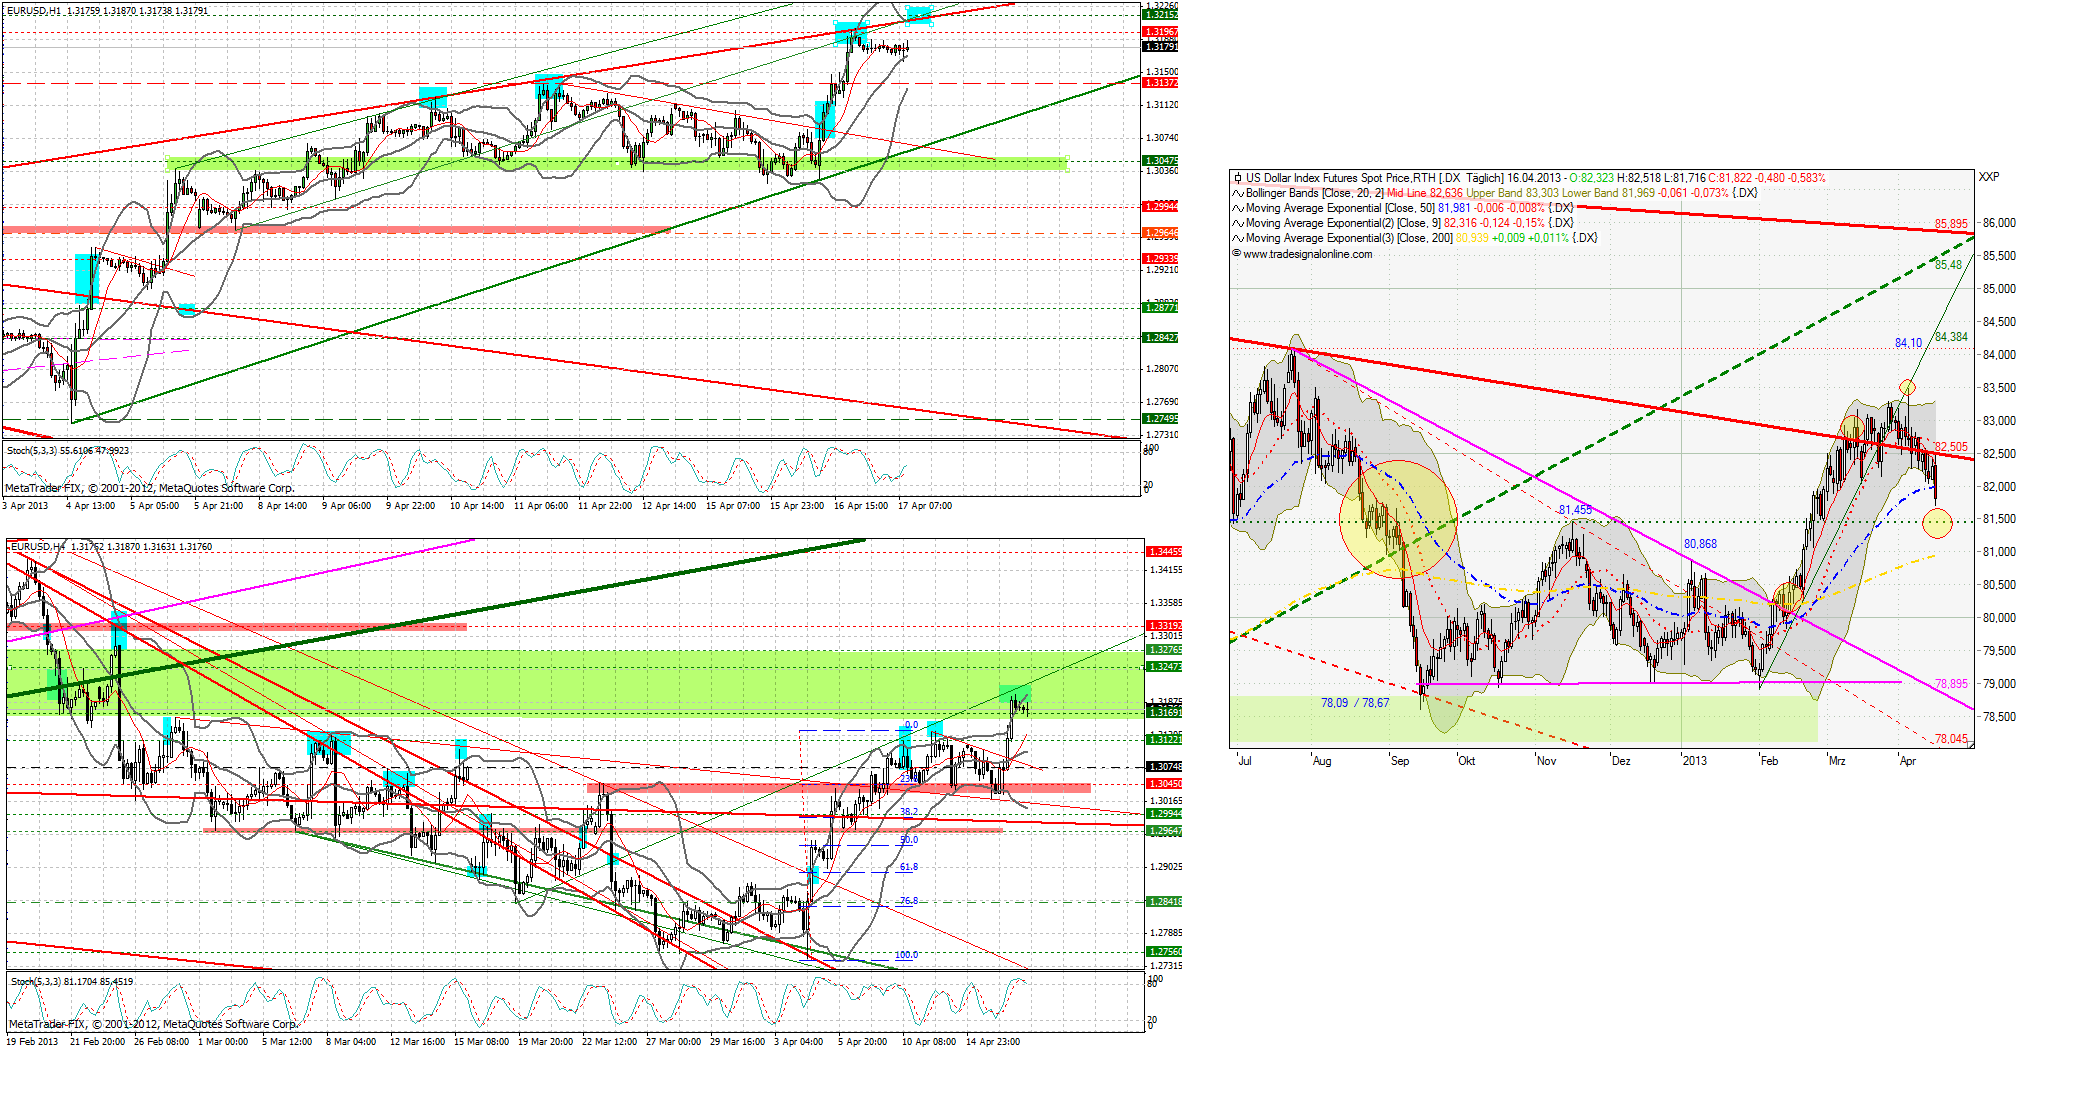Click wave icon beside Moving Average Exponential(2)
2080x1096 pixels.
(1238, 223)
